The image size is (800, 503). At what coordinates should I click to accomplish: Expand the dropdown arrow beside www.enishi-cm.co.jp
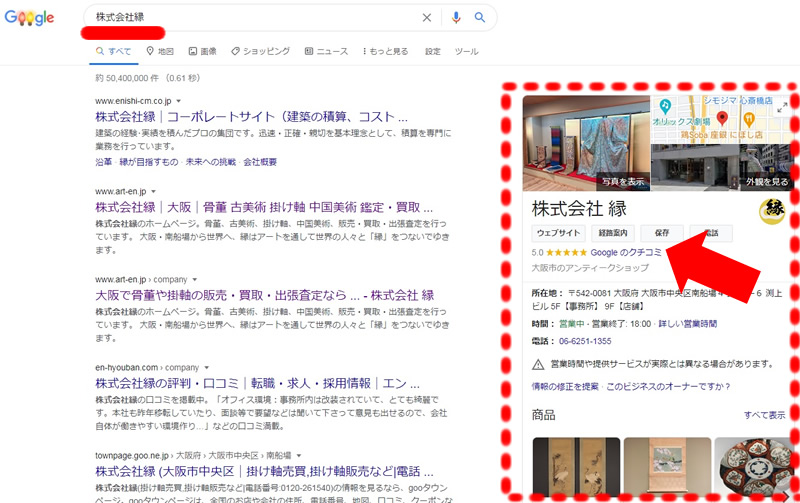tap(179, 102)
